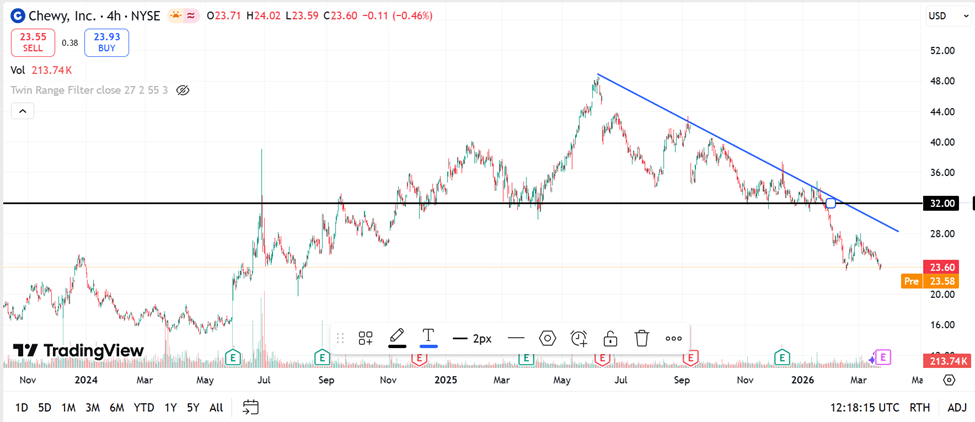Screen dimensions: 975x422
Task: Click red earnings marker before Jul 2025
Action: 602,357
